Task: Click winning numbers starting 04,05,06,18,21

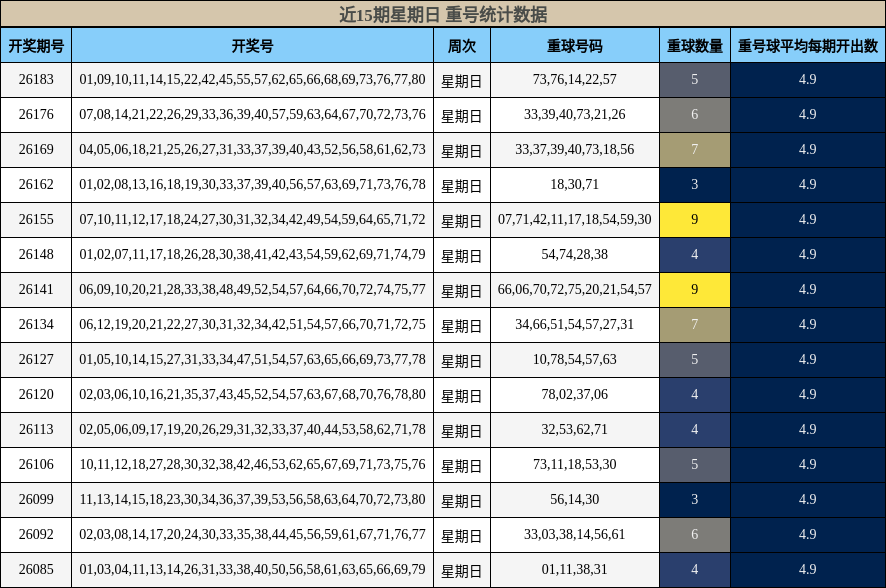Action: (253, 150)
